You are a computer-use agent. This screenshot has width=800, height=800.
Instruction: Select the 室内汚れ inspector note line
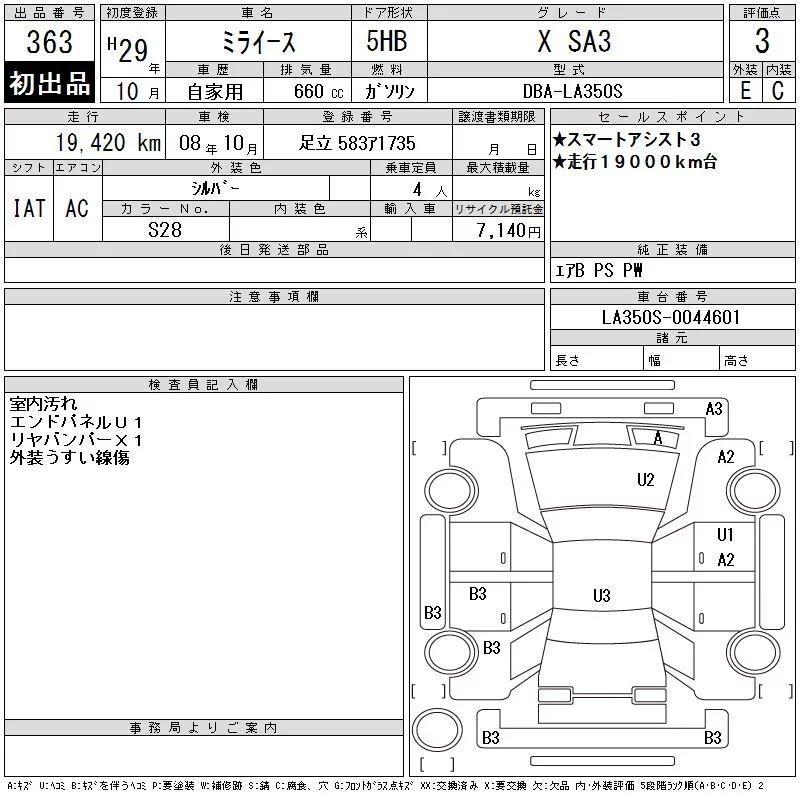[44, 404]
